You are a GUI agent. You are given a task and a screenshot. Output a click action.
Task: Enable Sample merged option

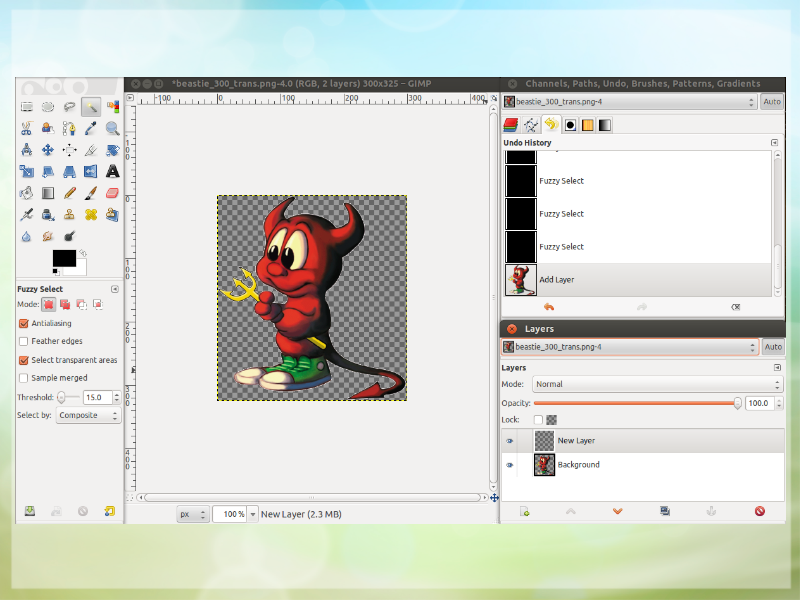click(23, 378)
